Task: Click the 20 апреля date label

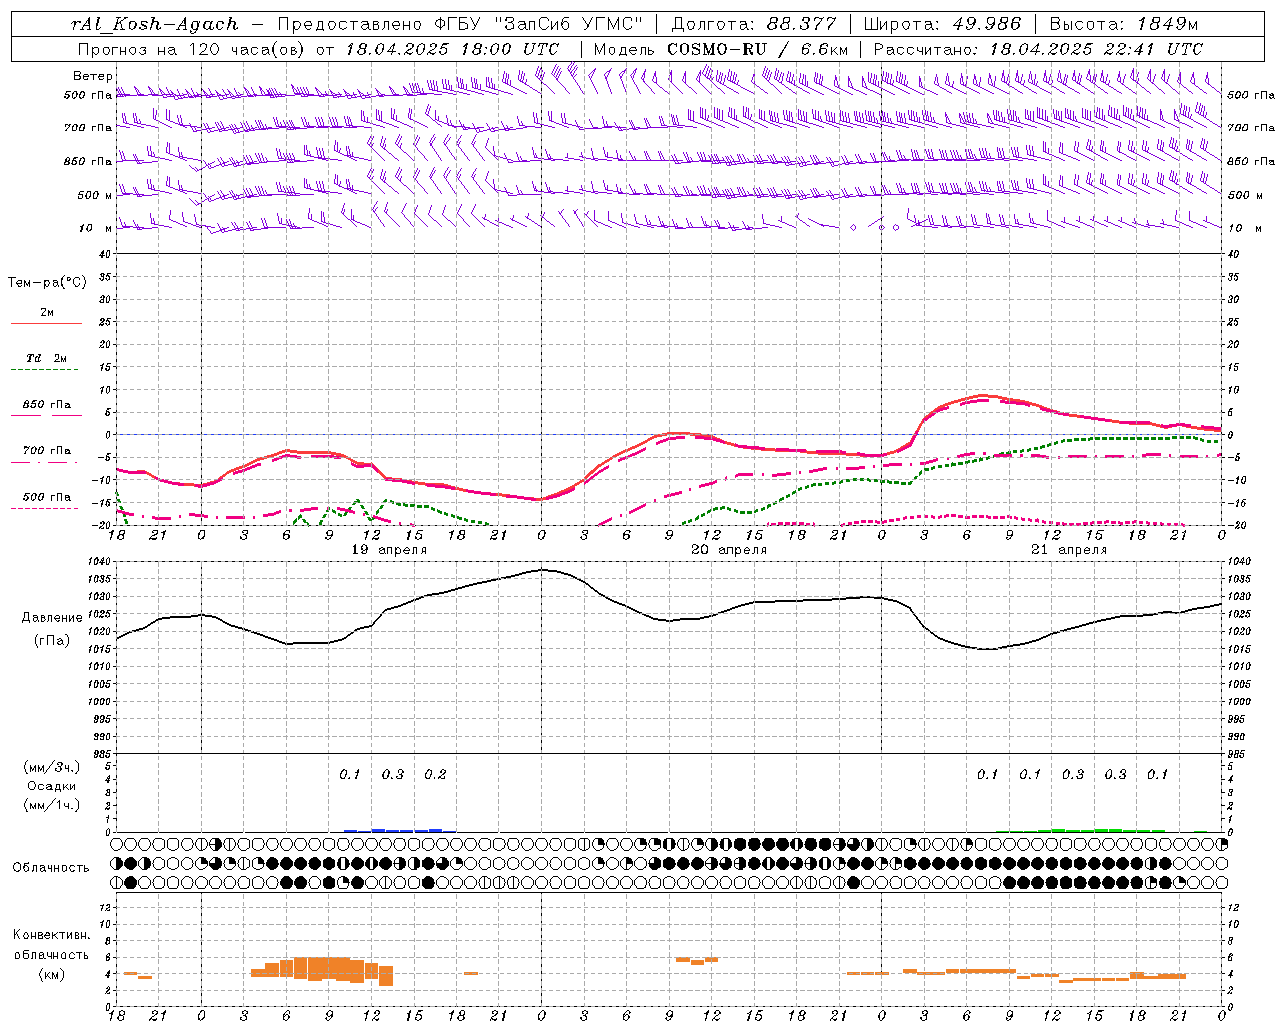Action: 729,550
